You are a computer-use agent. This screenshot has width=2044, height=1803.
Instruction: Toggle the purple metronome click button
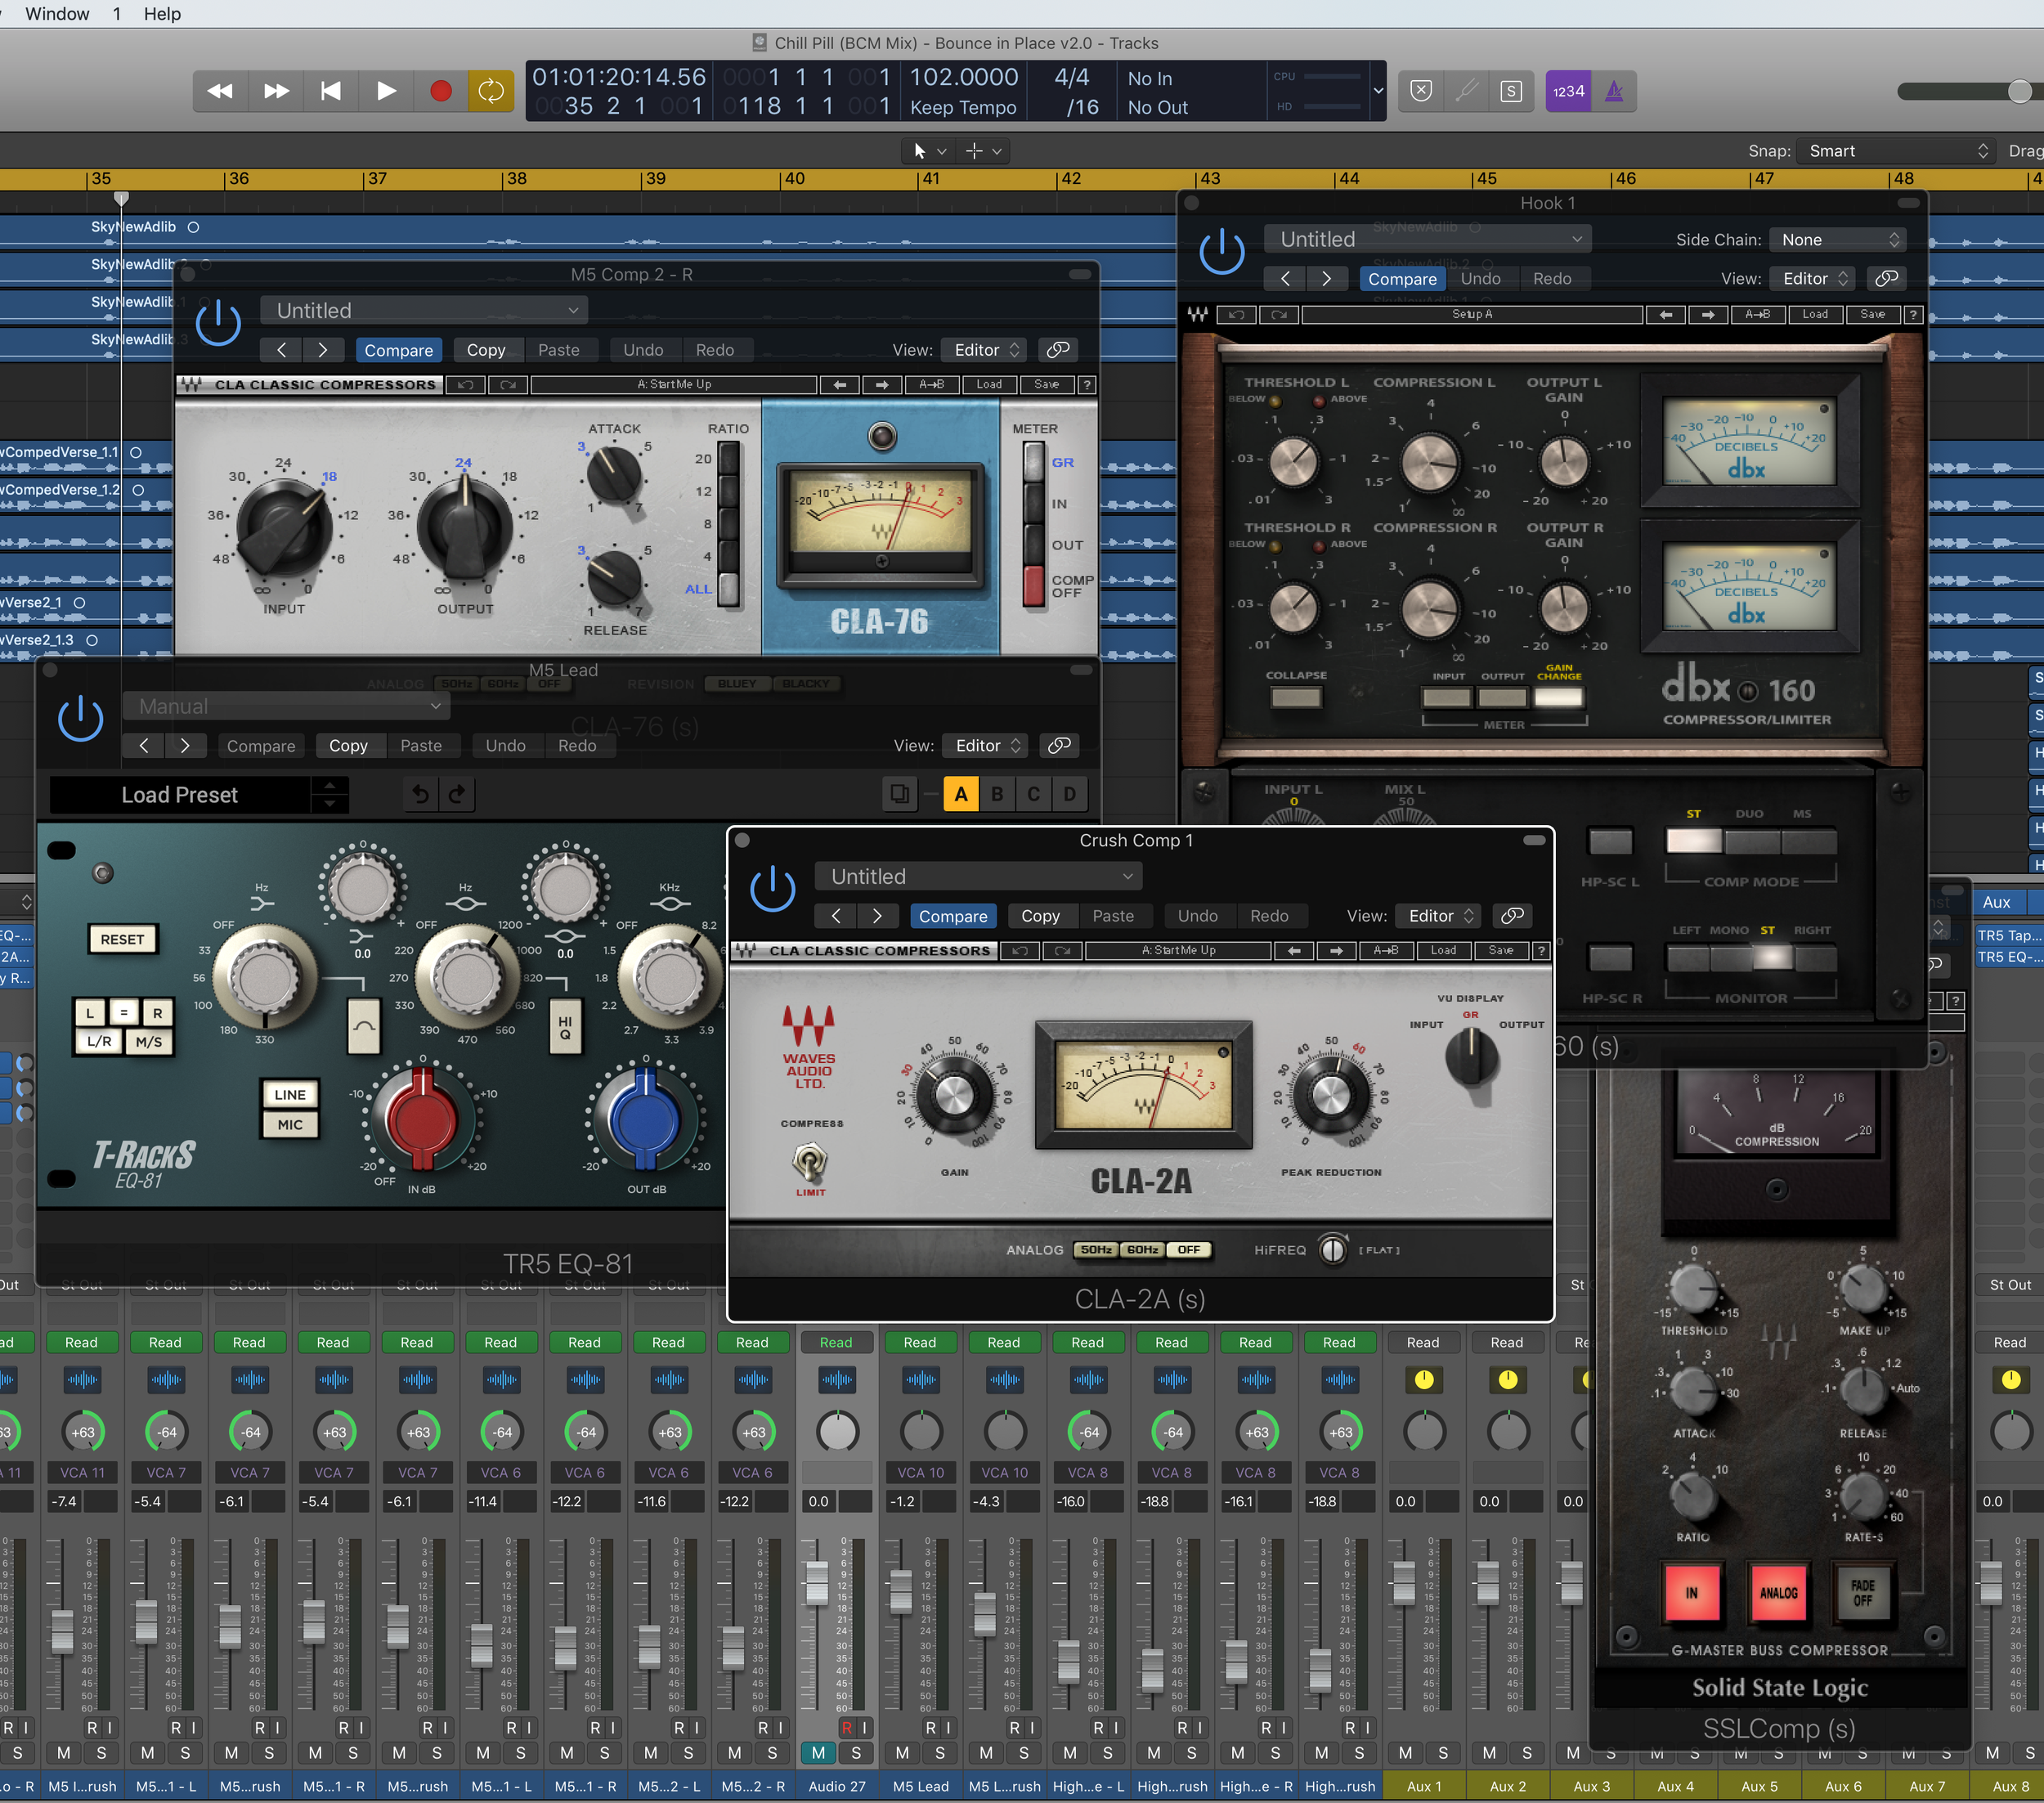1614,91
